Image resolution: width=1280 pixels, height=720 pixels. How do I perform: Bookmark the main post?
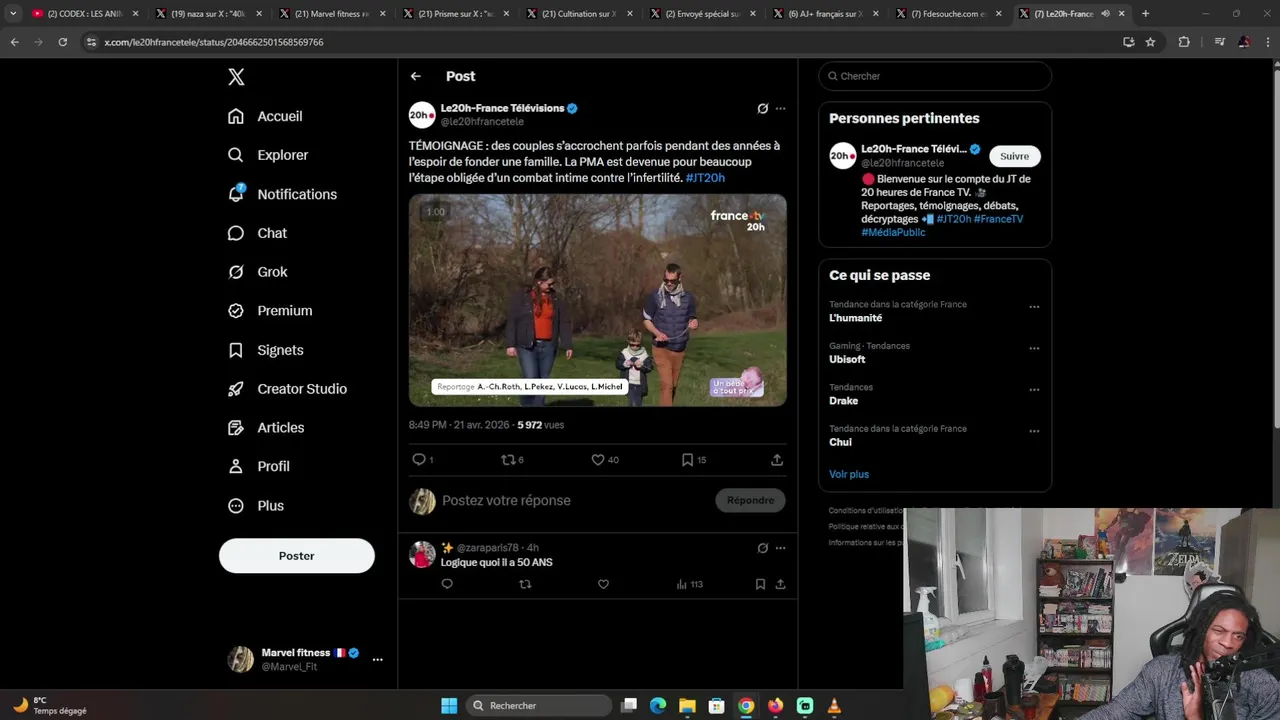(x=694, y=460)
